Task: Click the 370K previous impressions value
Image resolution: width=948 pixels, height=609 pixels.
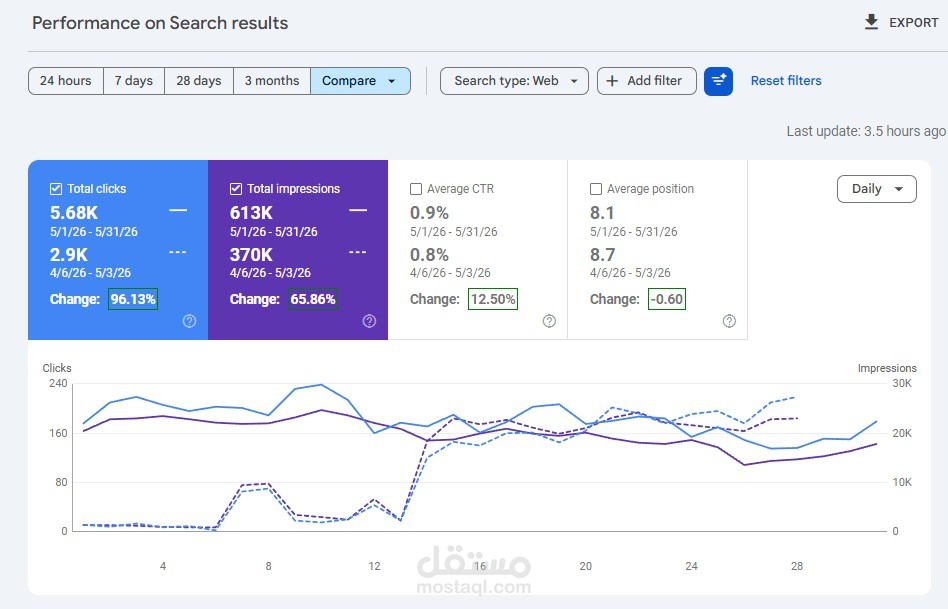Action: (x=251, y=255)
